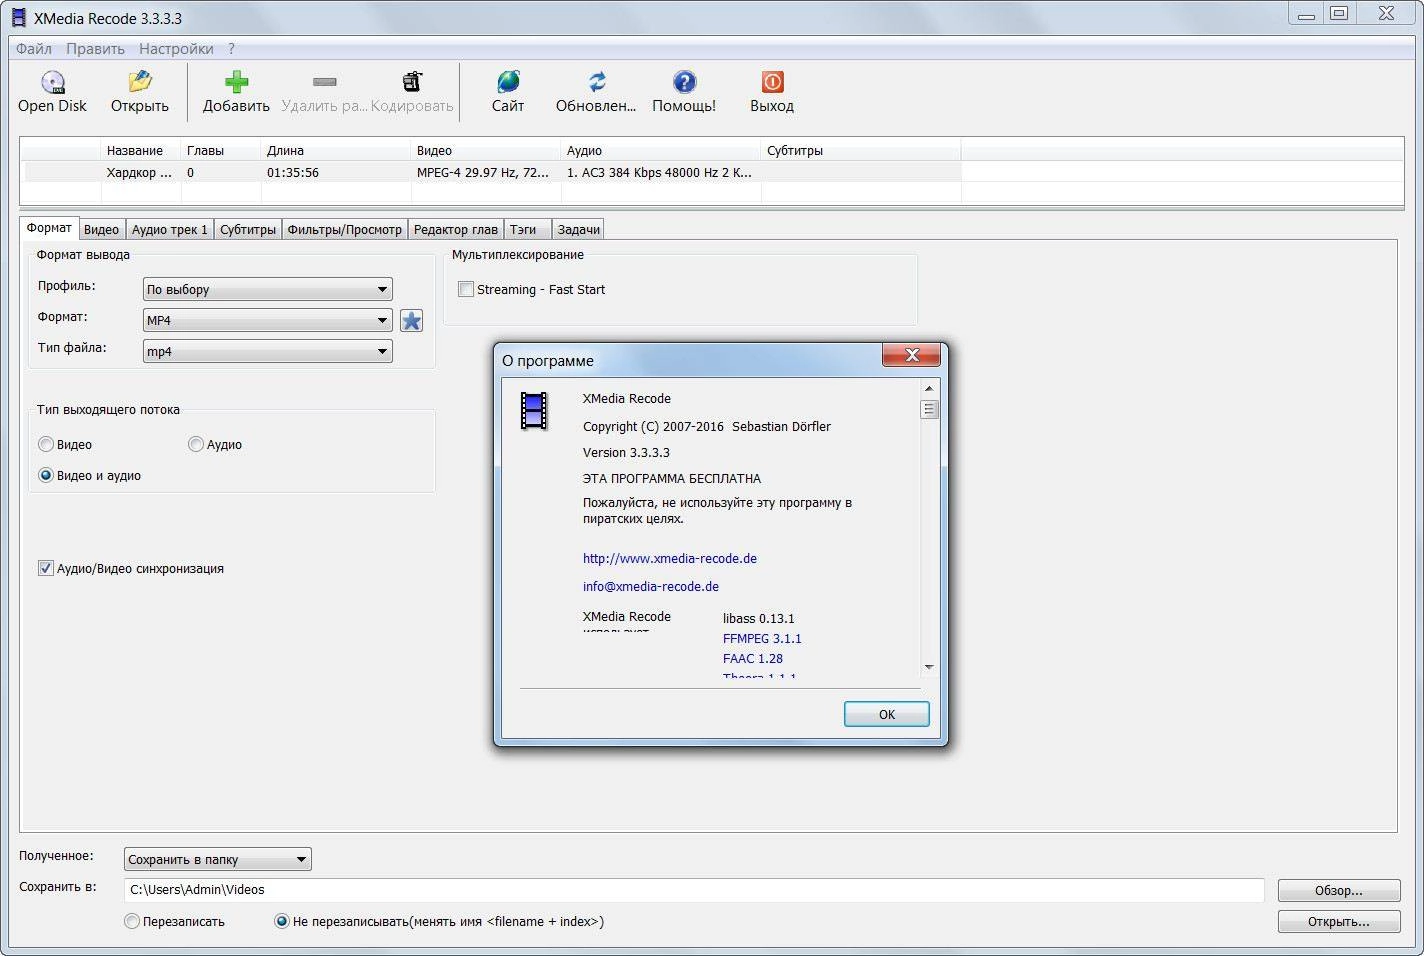Open the Формат dropdown showing MP4

[268, 320]
